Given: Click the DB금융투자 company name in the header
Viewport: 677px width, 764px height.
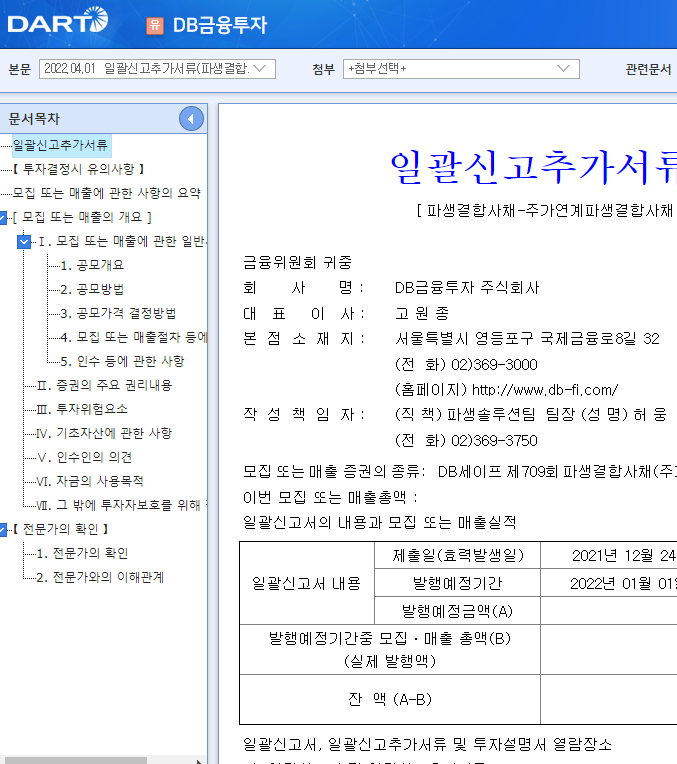Looking at the screenshot, I should coord(220,25).
